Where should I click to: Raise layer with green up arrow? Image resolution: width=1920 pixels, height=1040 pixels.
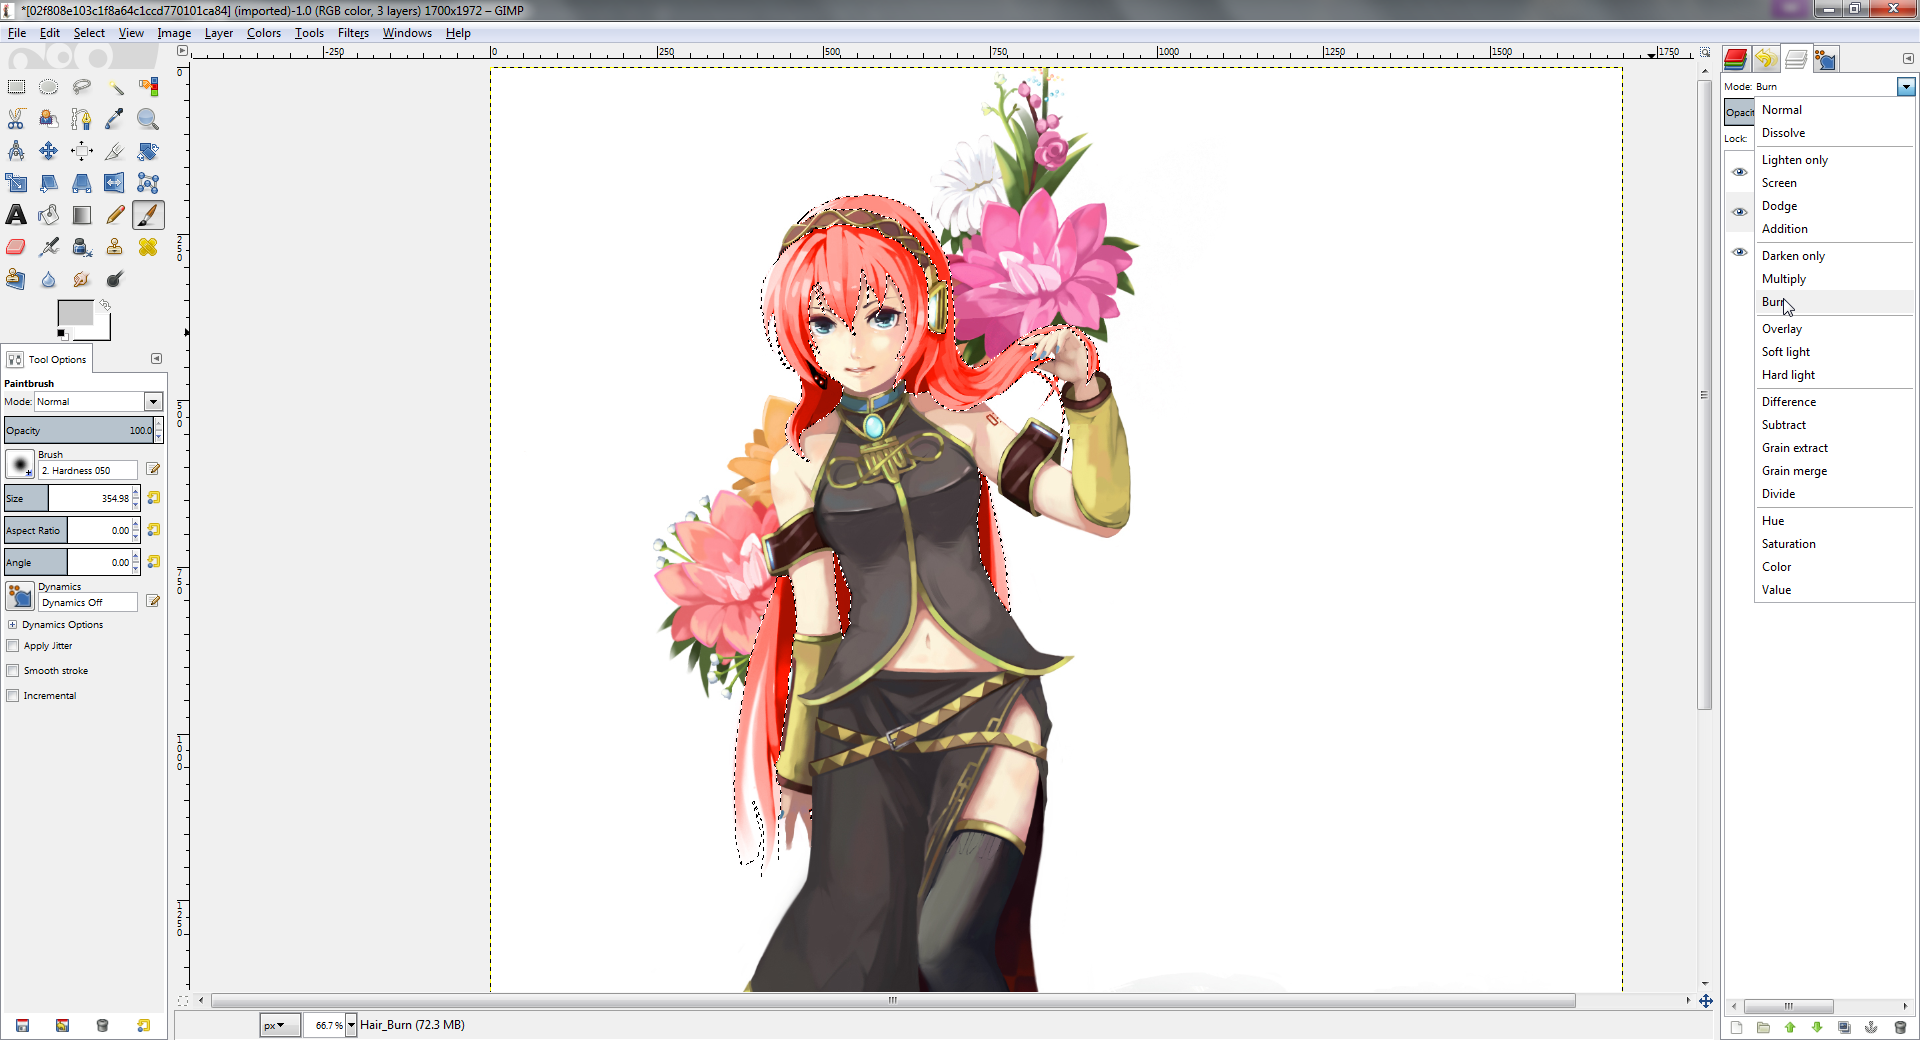click(1790, 1027)
